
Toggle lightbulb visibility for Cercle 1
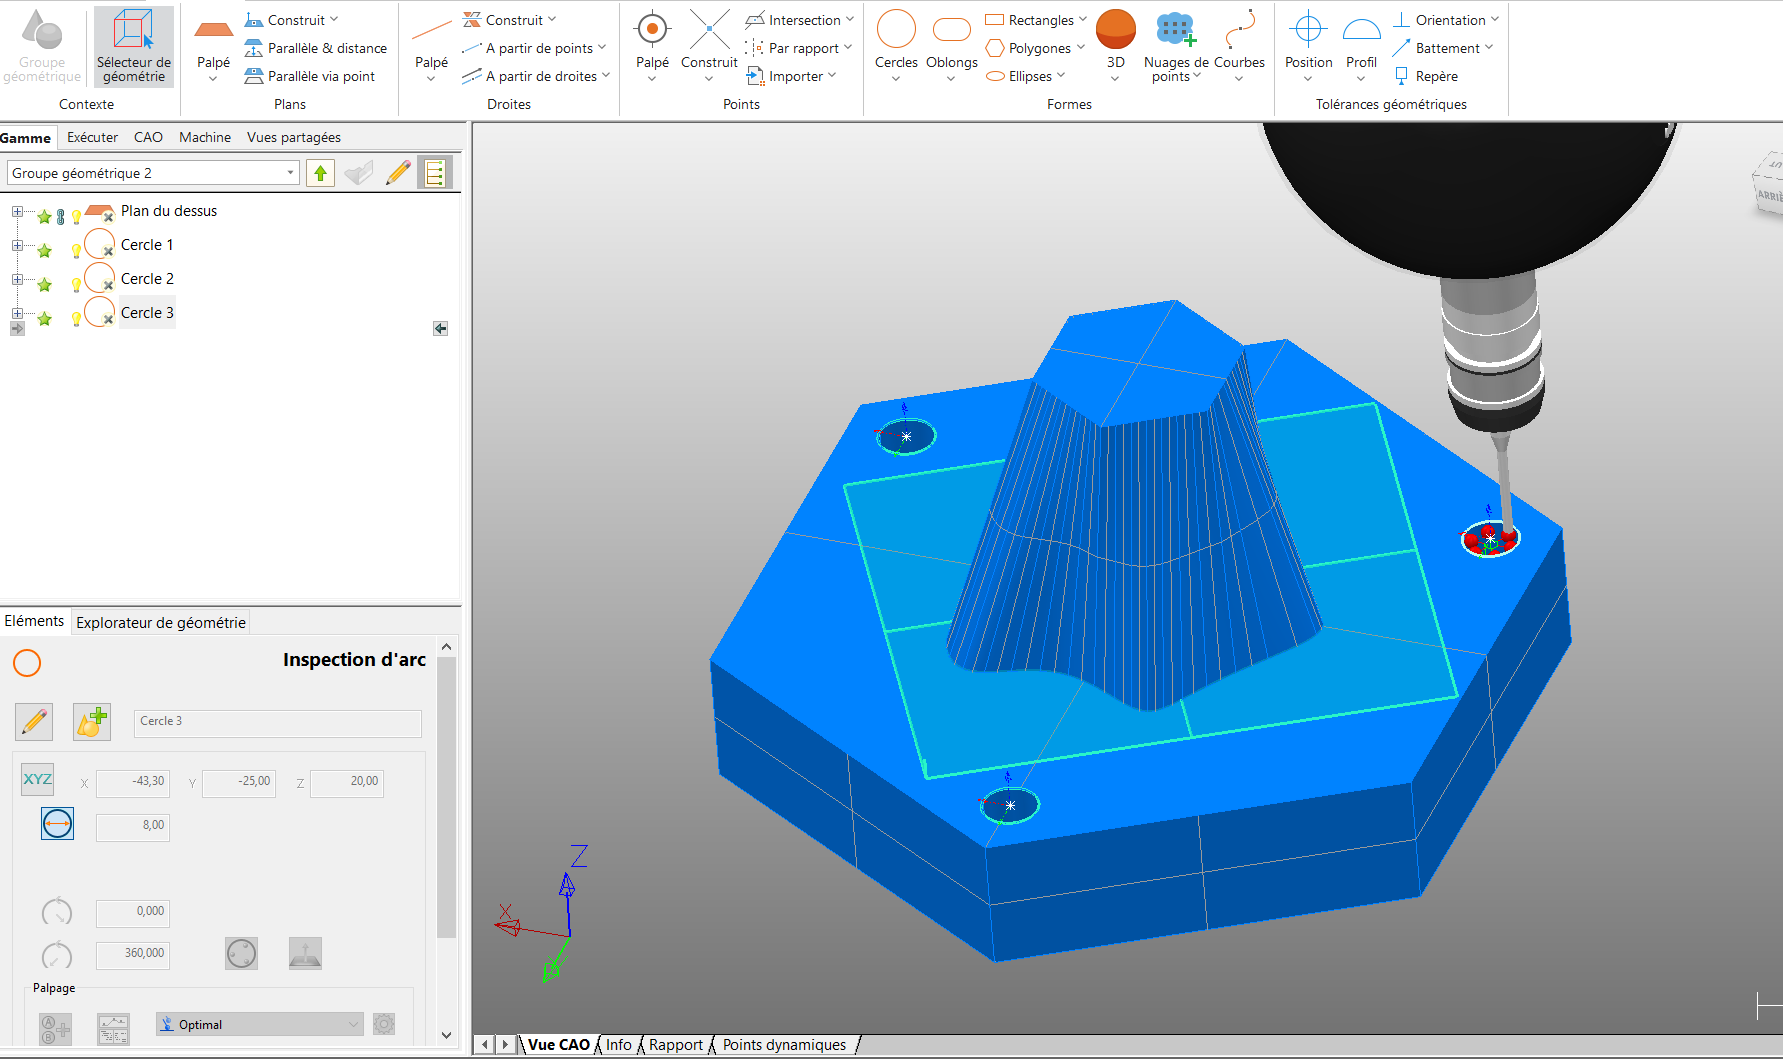[x=76, y=250]
